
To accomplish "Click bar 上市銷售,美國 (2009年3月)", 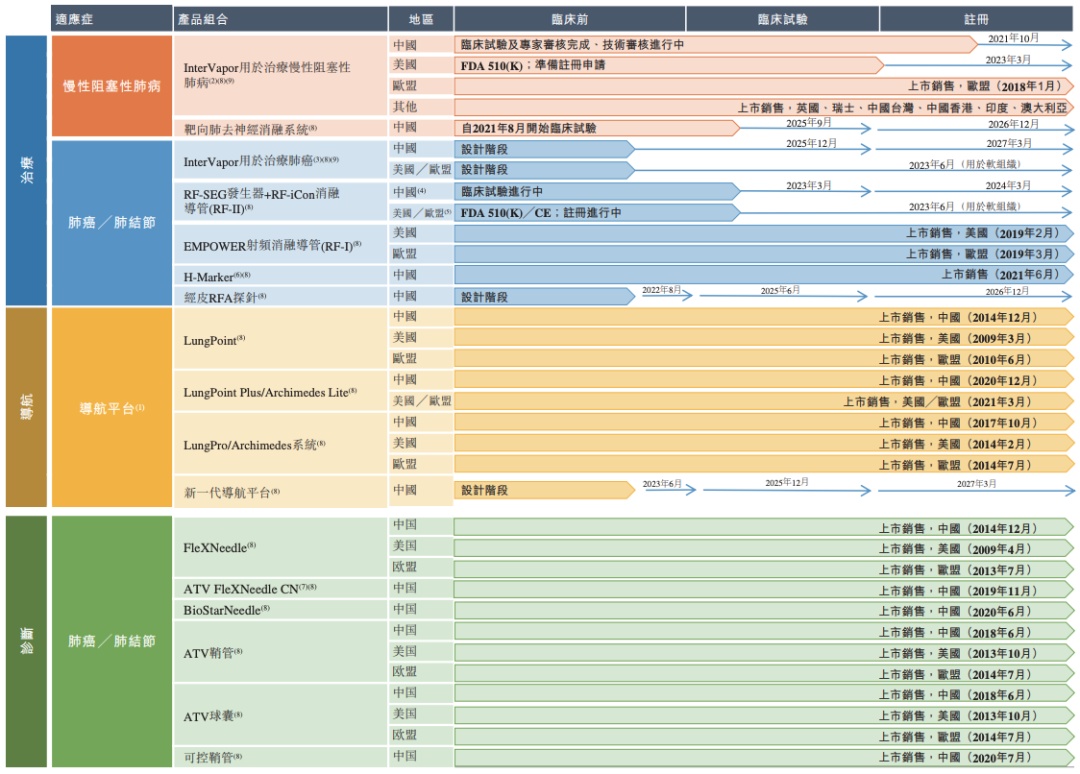I will pos(764,338).
